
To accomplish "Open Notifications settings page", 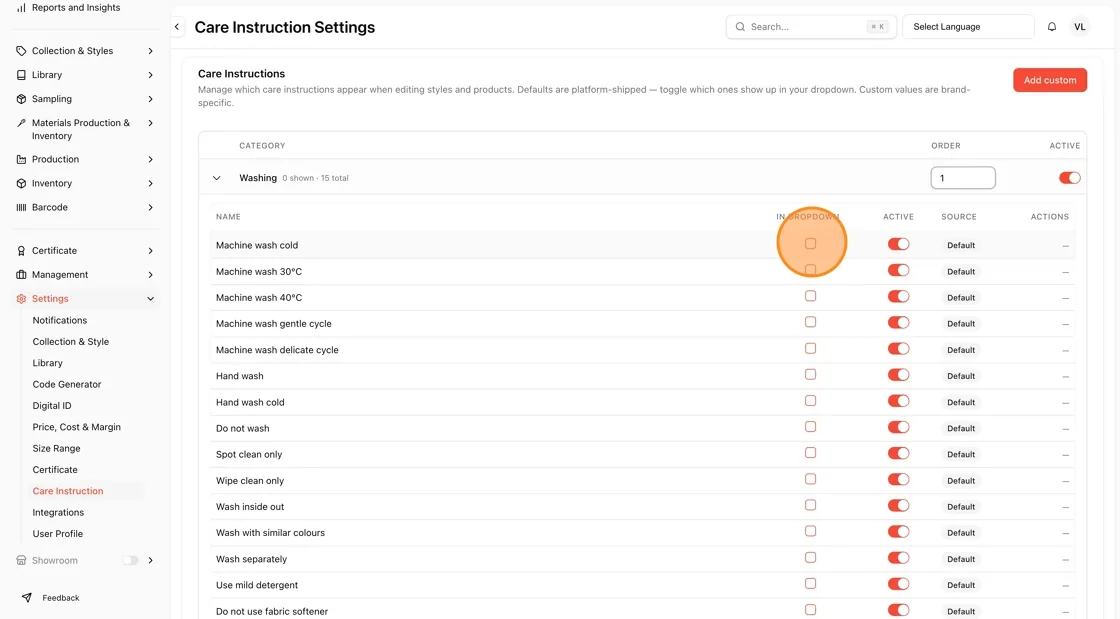I will click(x=60, y=321).
